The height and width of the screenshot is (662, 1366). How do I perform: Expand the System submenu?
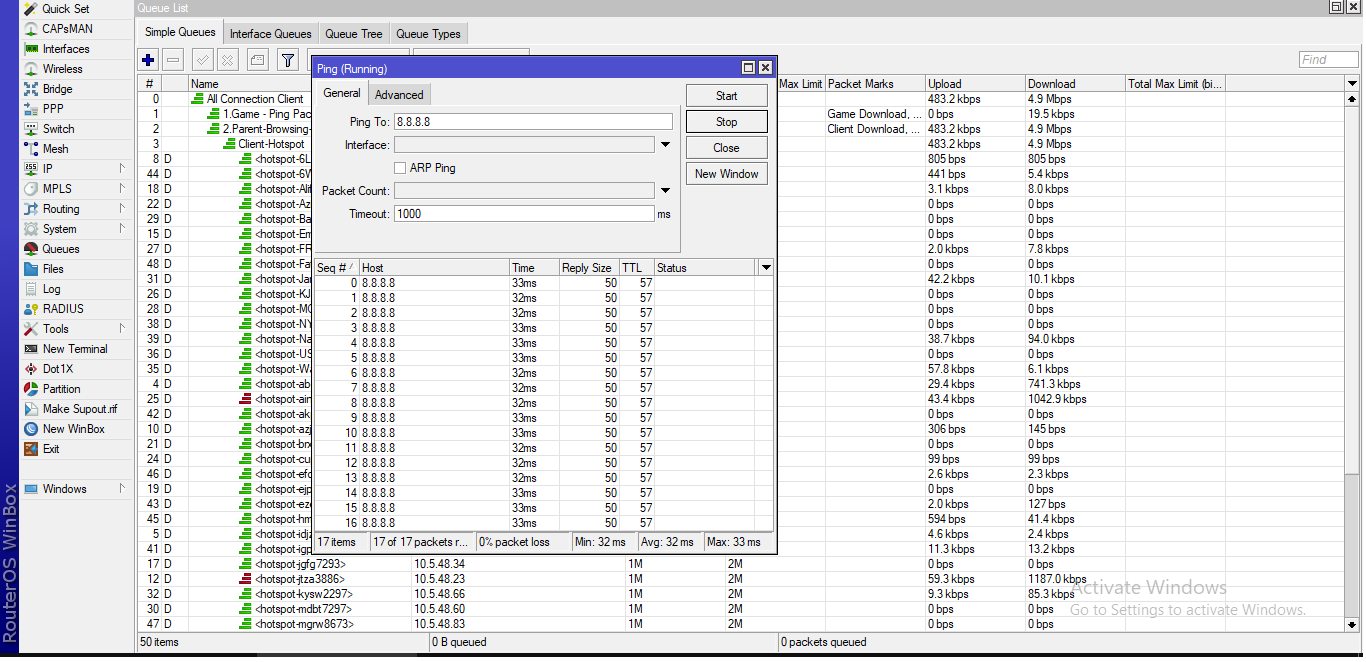click(x=123, y=229)
